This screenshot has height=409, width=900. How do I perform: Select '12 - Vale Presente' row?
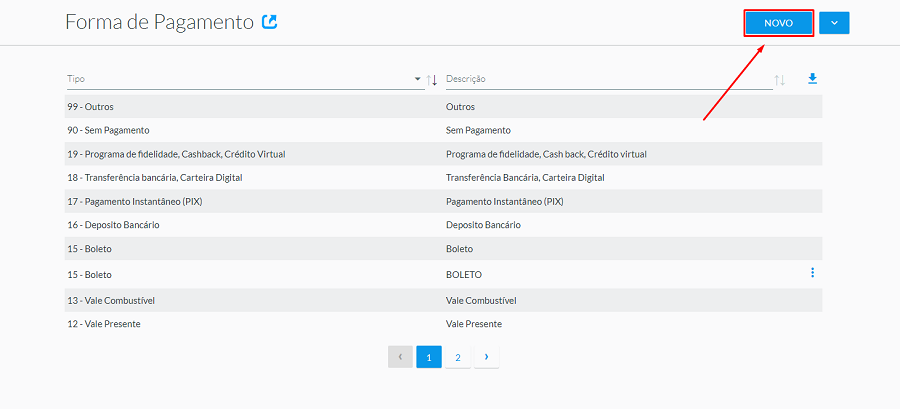click(x=443, y=324)
